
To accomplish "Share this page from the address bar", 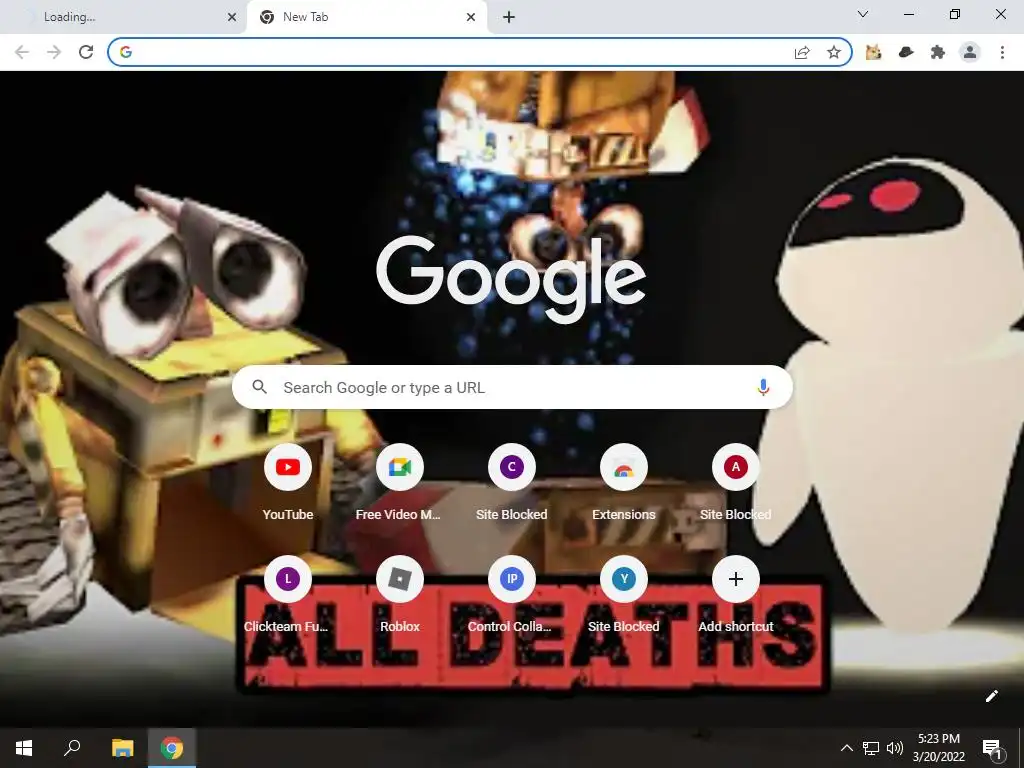I will pos(802,52).
